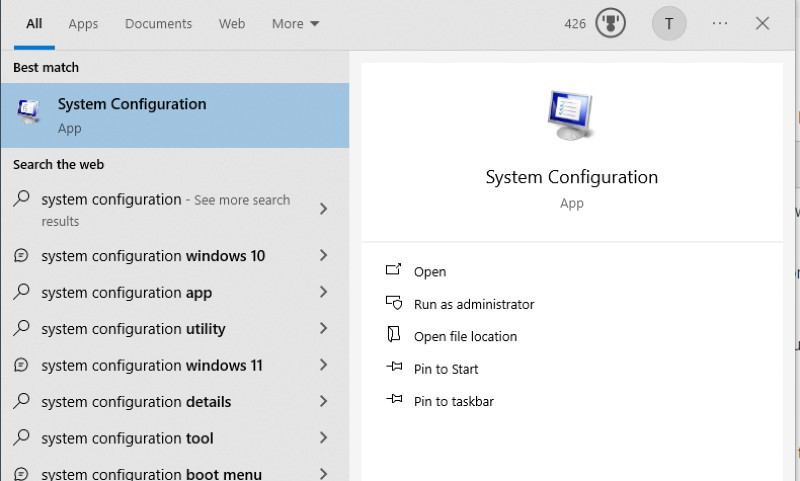Expand arrow for 'system configuration utility'
The image size is (800, 481).
pos(323,328)
